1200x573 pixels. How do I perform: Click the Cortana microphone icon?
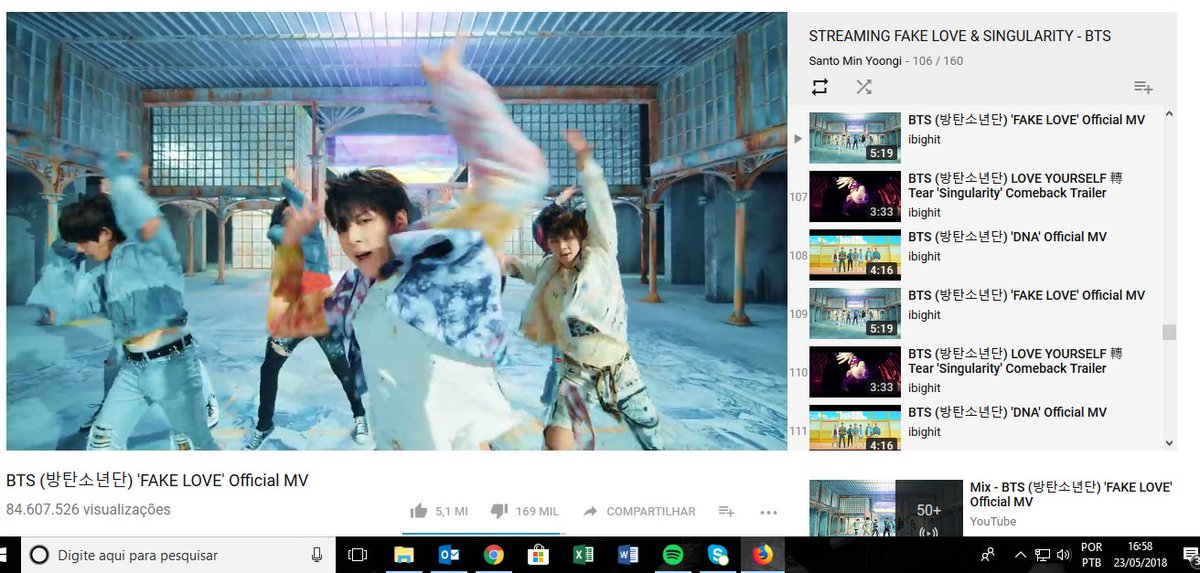[317, 555]
